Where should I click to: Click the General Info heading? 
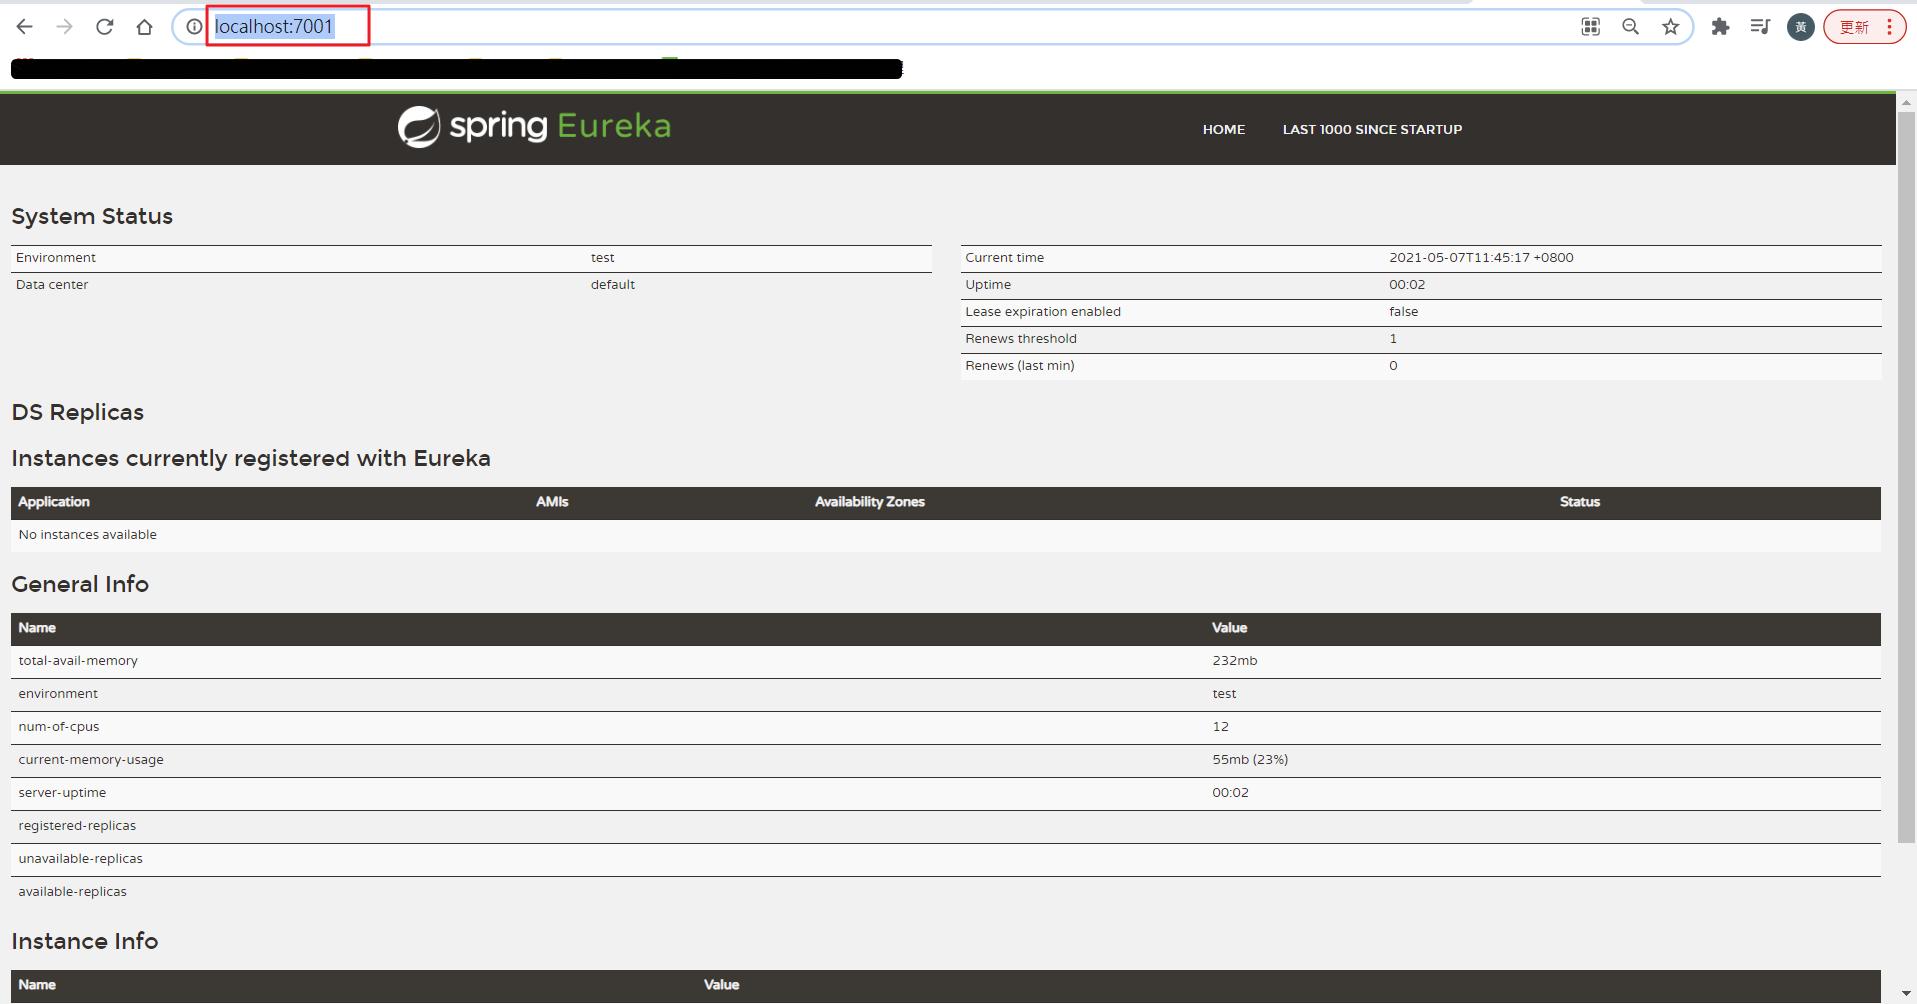point(80,584)
